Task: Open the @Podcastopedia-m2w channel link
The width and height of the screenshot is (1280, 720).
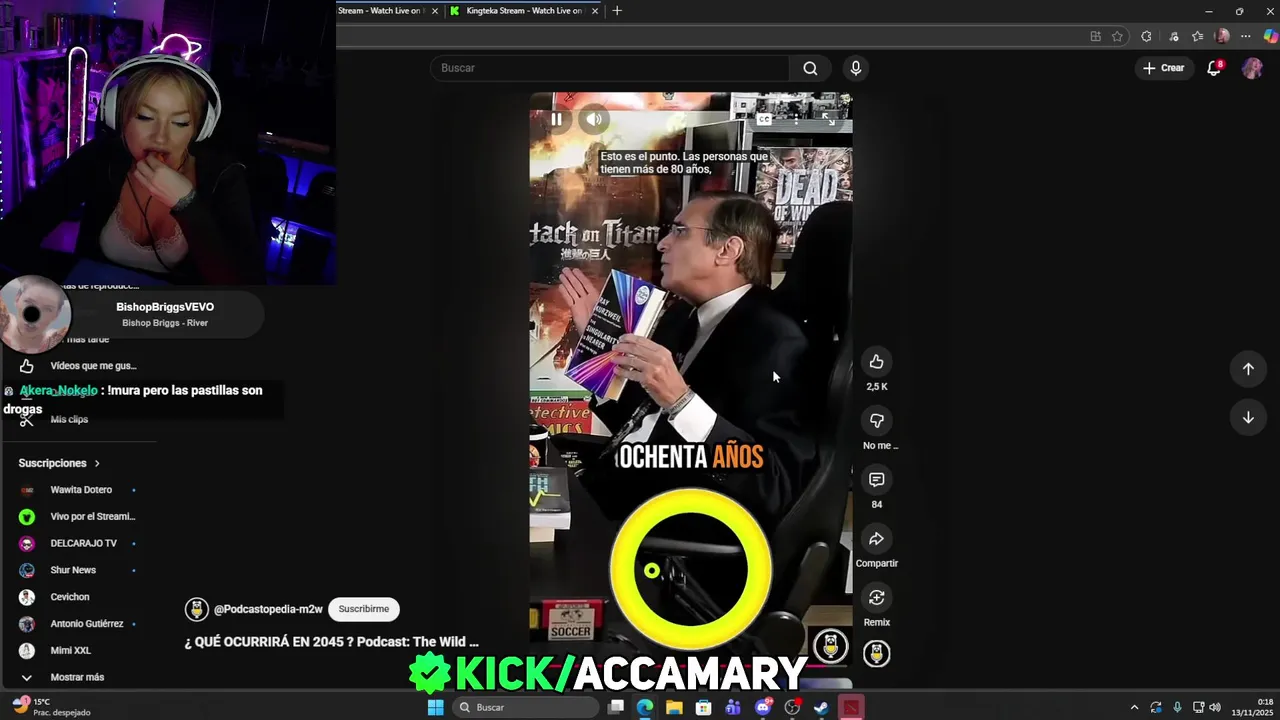Action: click(x=268, y=609)
